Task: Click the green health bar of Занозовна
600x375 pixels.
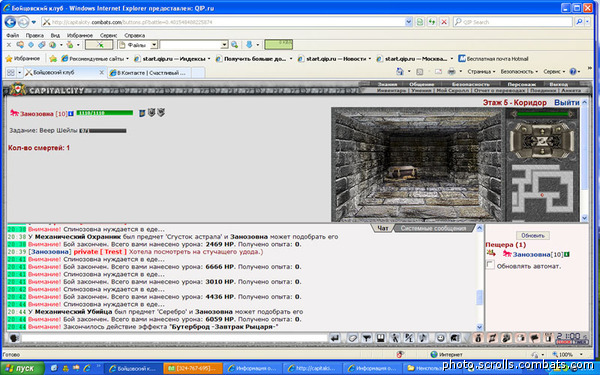Action: point(104,113)
